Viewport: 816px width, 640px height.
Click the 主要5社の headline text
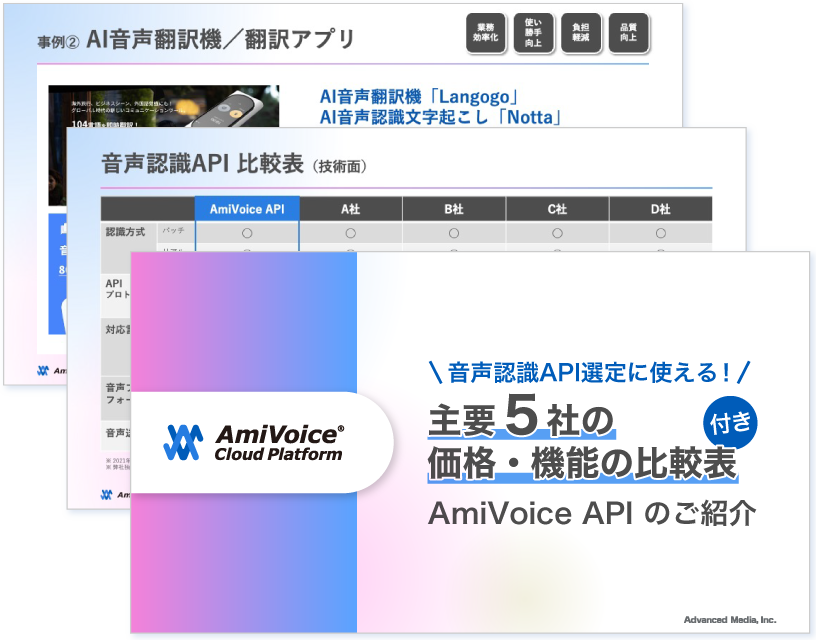pos(521,417)
